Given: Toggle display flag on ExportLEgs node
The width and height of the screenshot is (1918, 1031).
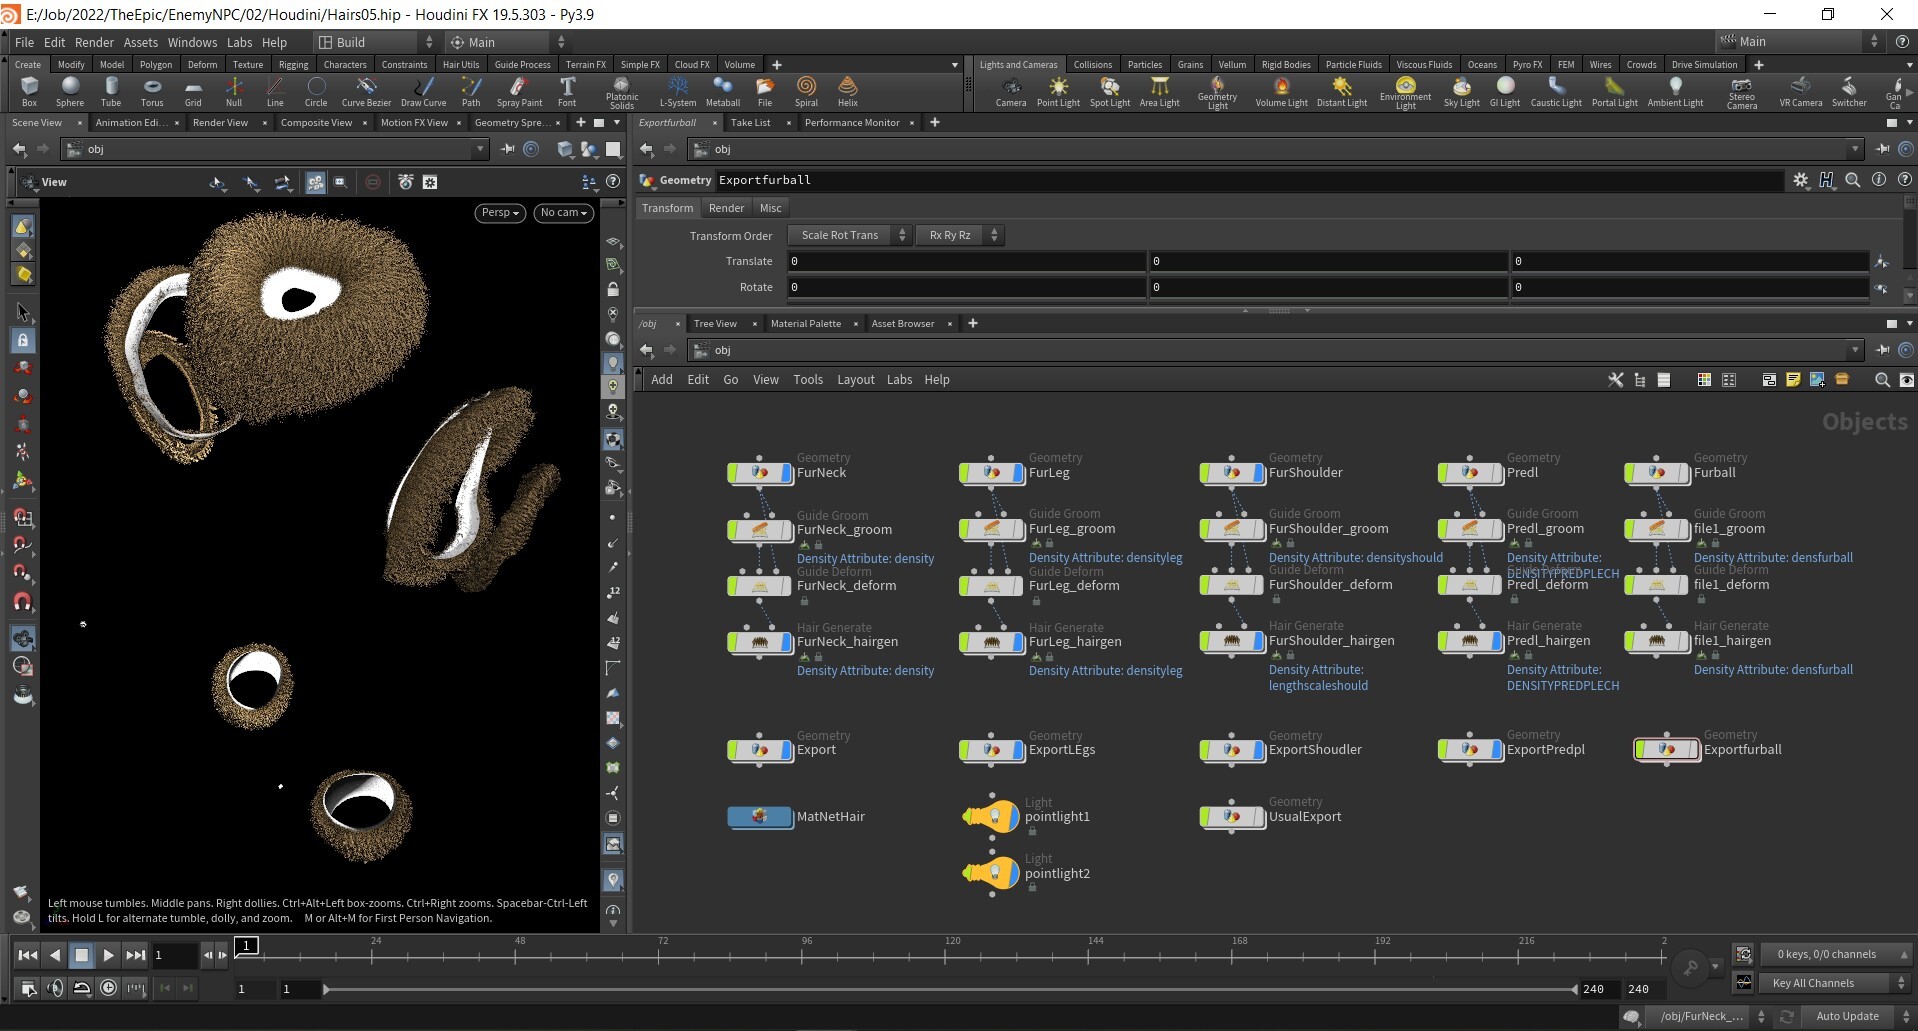Looking at the screenshot, I should click(x=1019, y=749).
